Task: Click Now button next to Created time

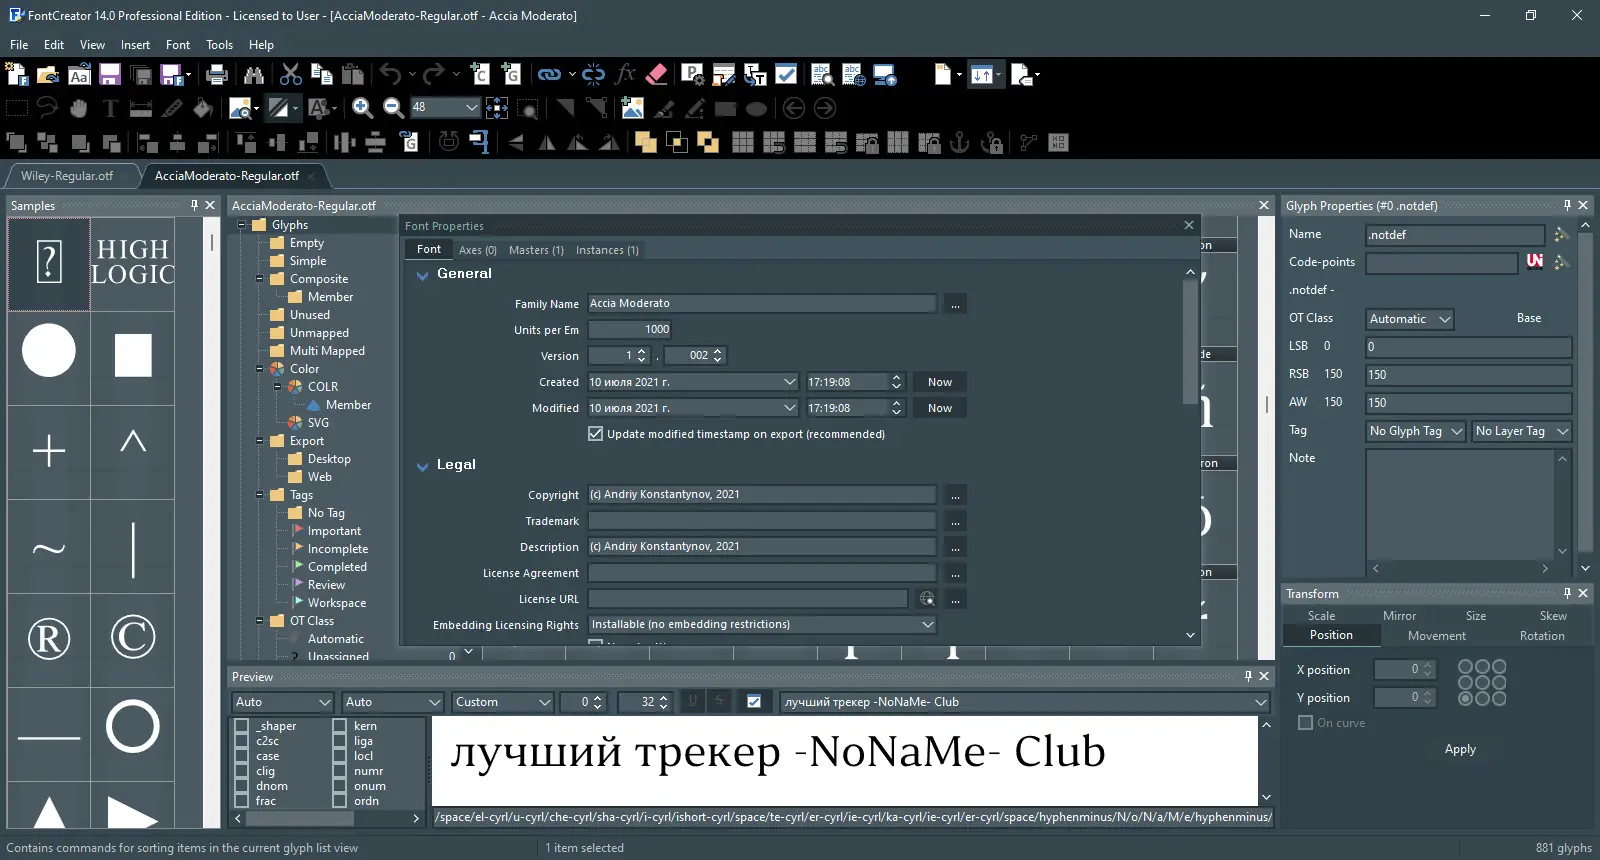Action: (940, 382)
